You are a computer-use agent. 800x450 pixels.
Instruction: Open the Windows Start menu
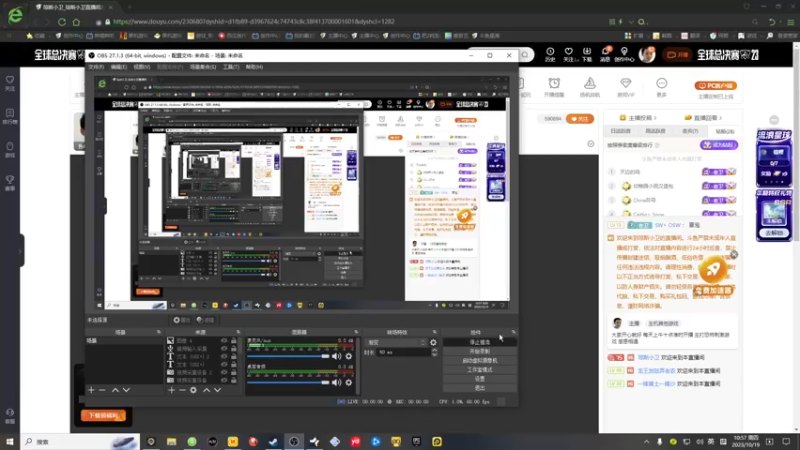[x=10, y=442]
